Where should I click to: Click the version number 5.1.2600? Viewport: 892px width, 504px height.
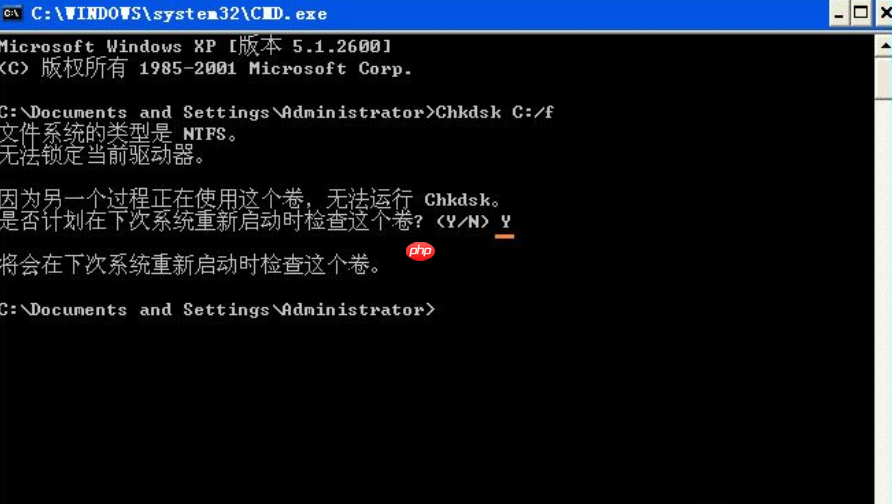coord(337,46)
